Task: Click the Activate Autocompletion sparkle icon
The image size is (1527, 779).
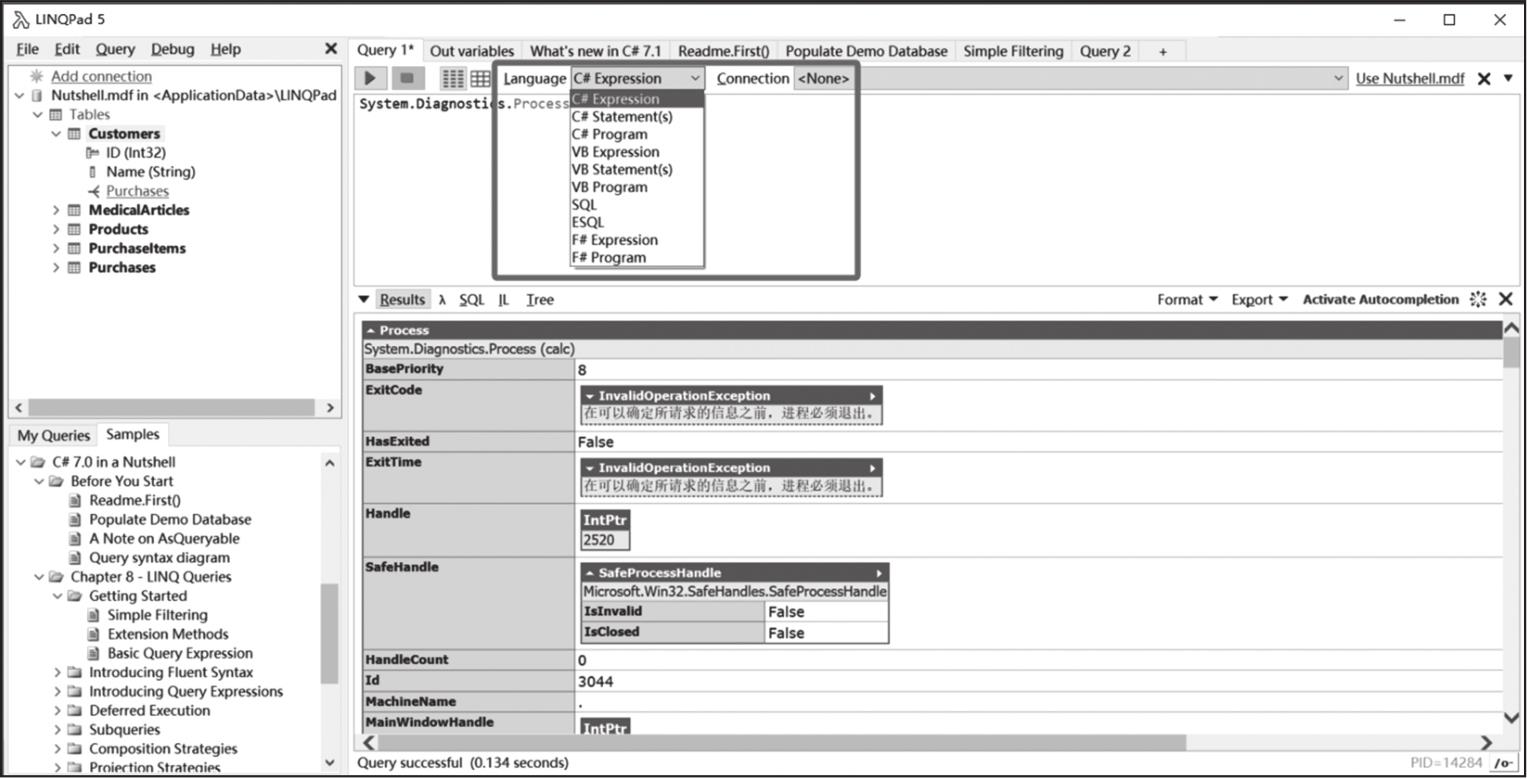Action: 1478,299
